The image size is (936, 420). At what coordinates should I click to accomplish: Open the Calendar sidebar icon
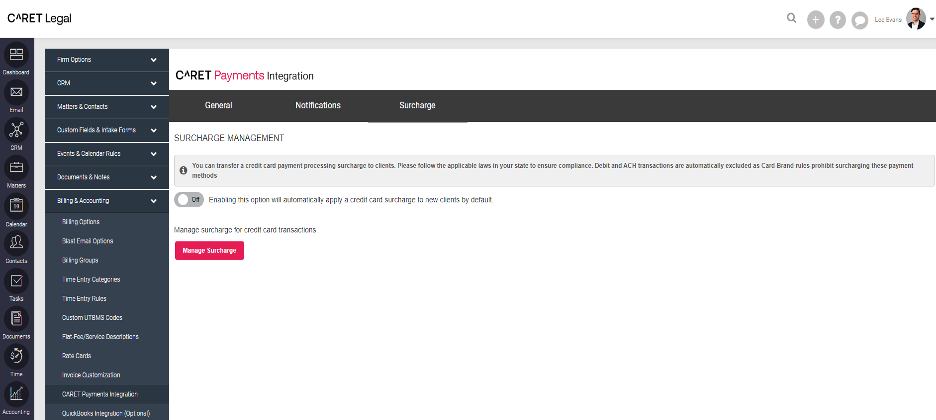(x=16, y=205)
